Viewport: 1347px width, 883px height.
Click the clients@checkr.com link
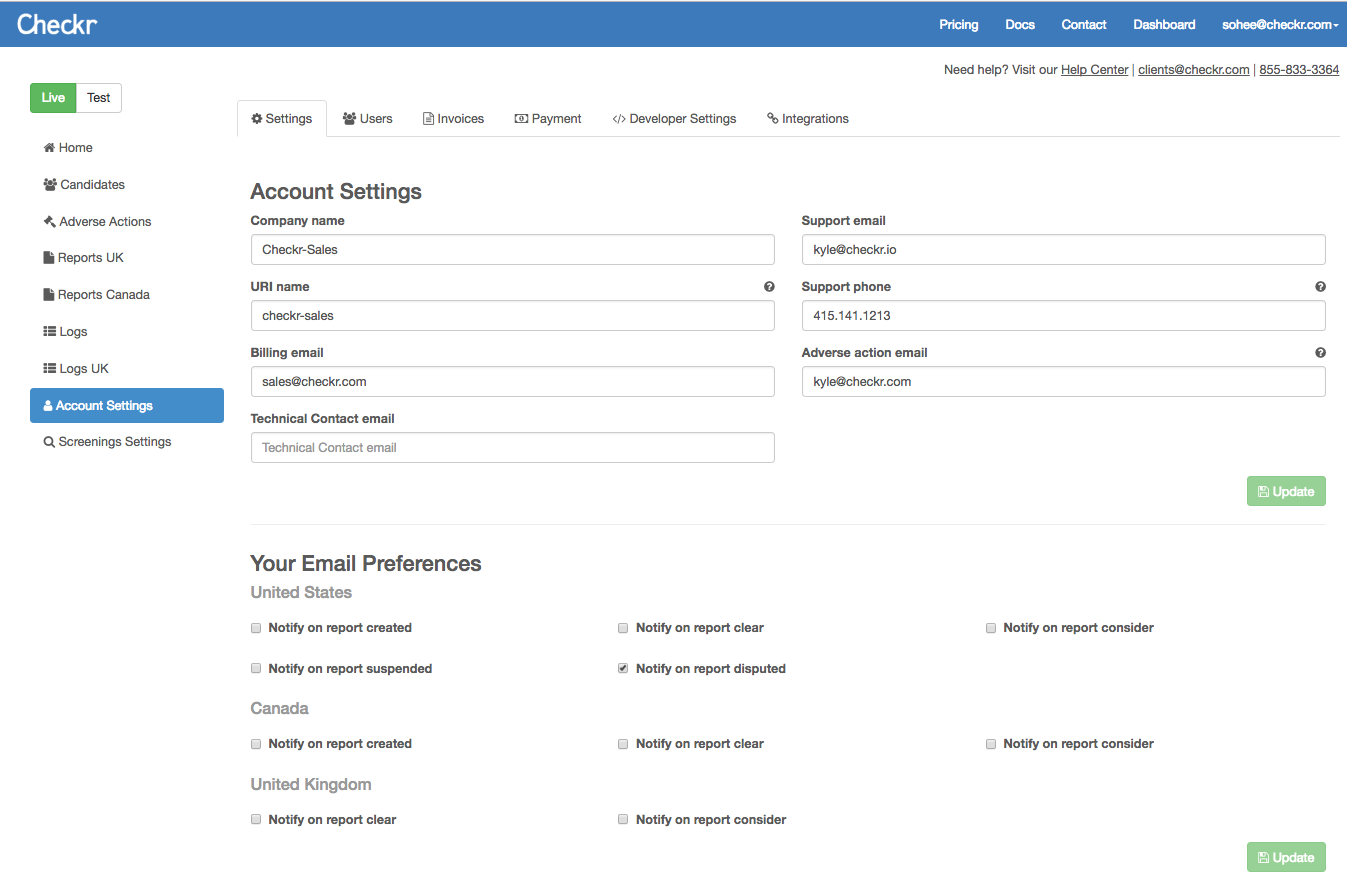coord(1193,70)
